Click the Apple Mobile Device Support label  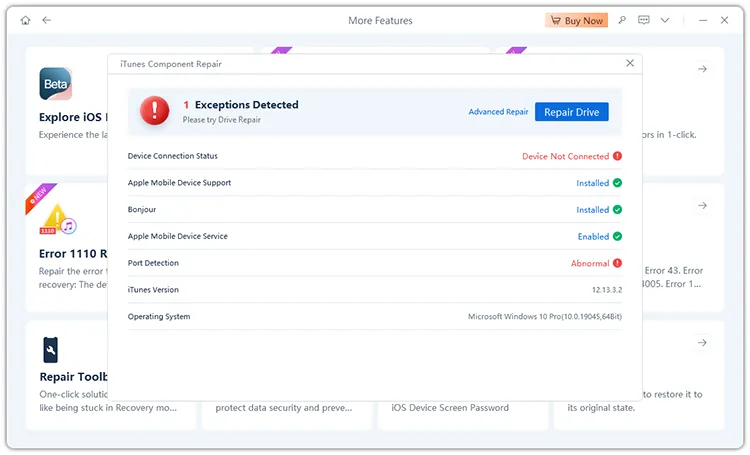pos(179,183)
